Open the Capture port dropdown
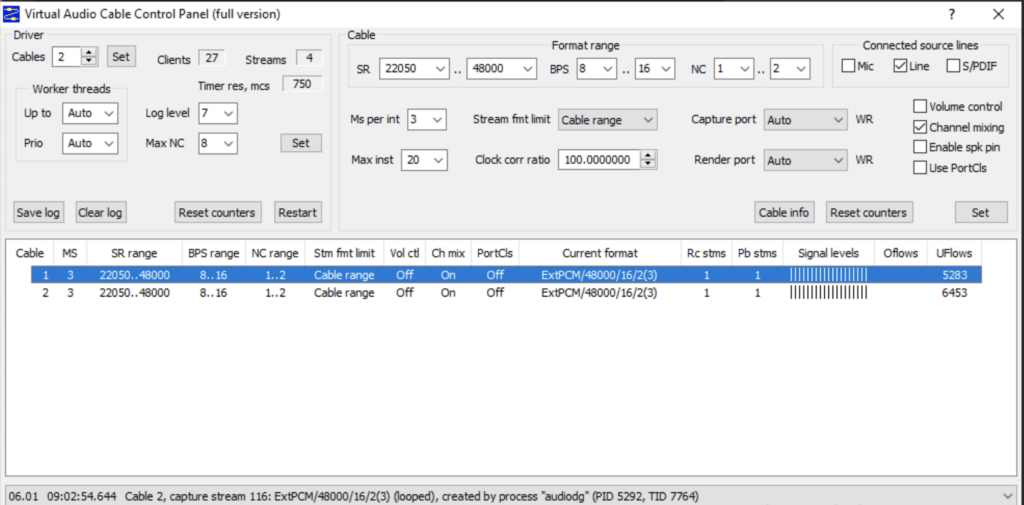 point(805,120)
